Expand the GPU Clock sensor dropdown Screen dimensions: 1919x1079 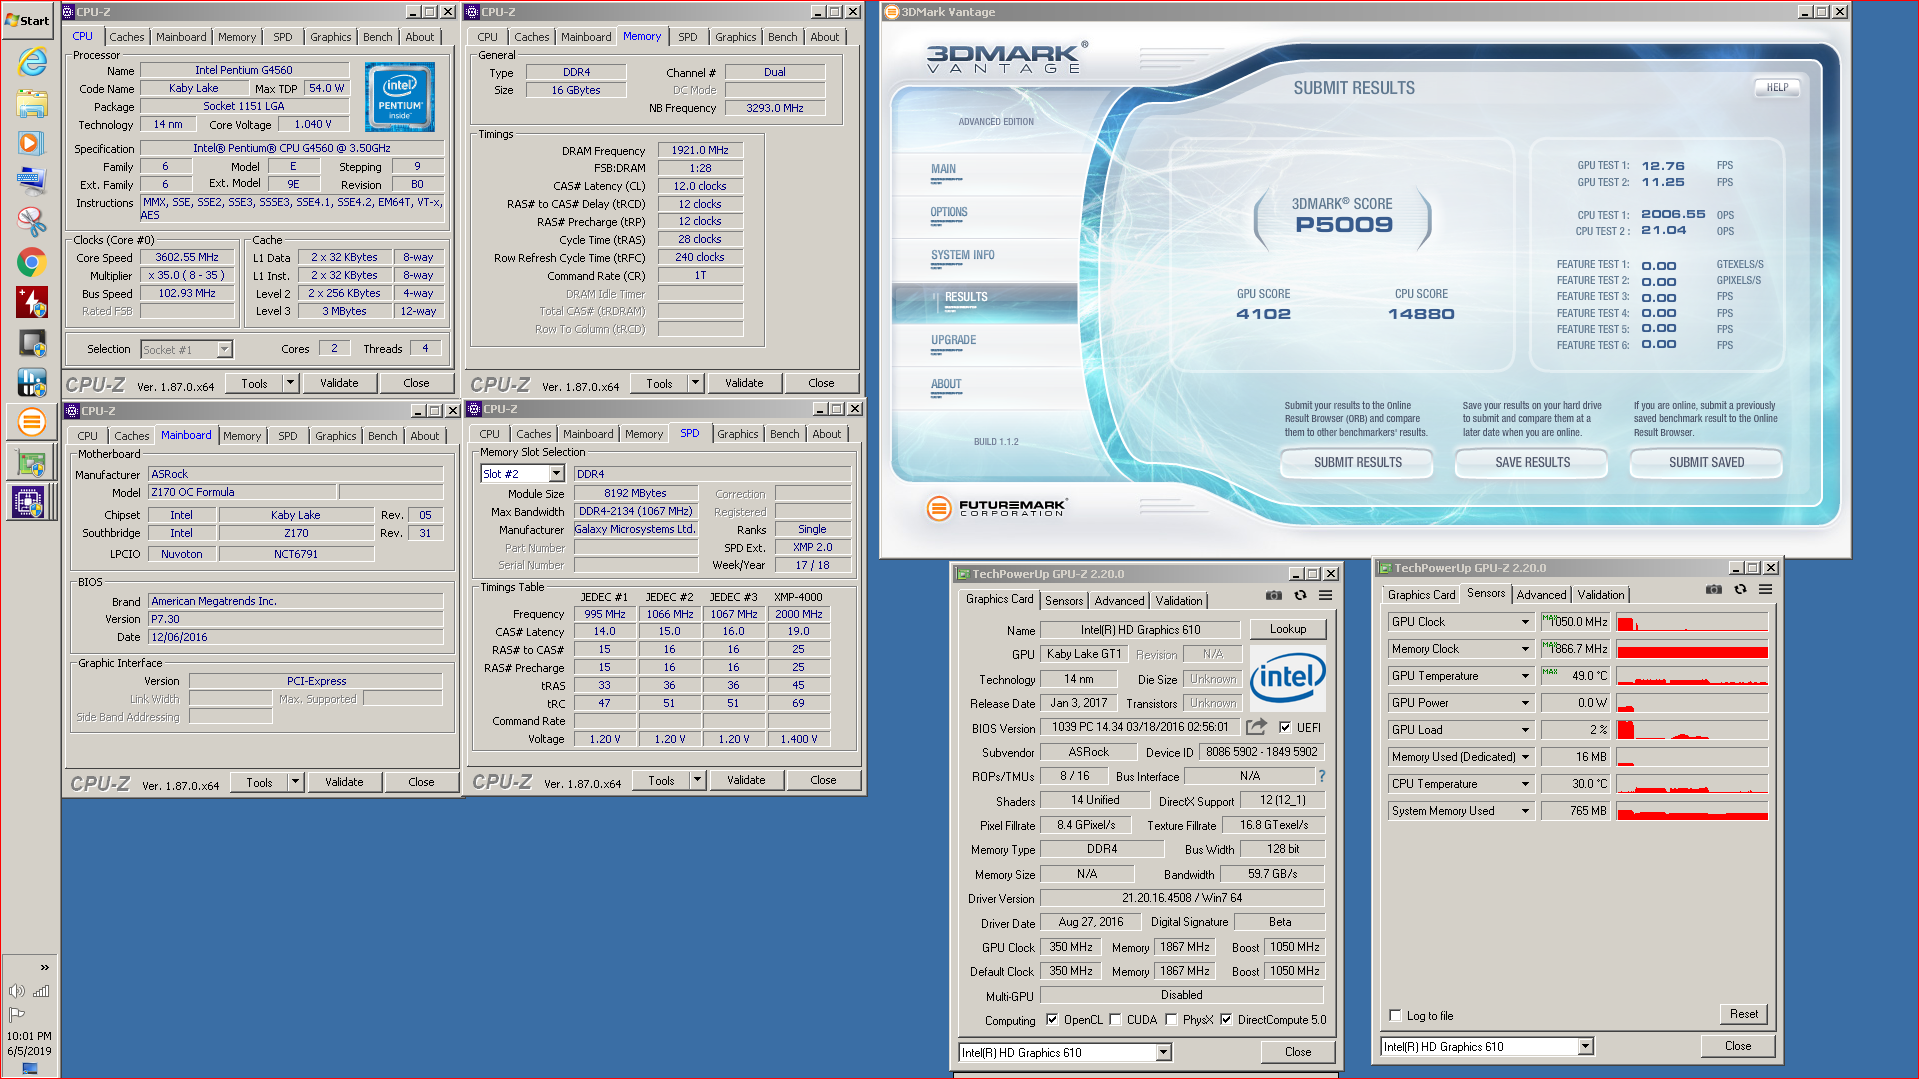point(1526,622)
